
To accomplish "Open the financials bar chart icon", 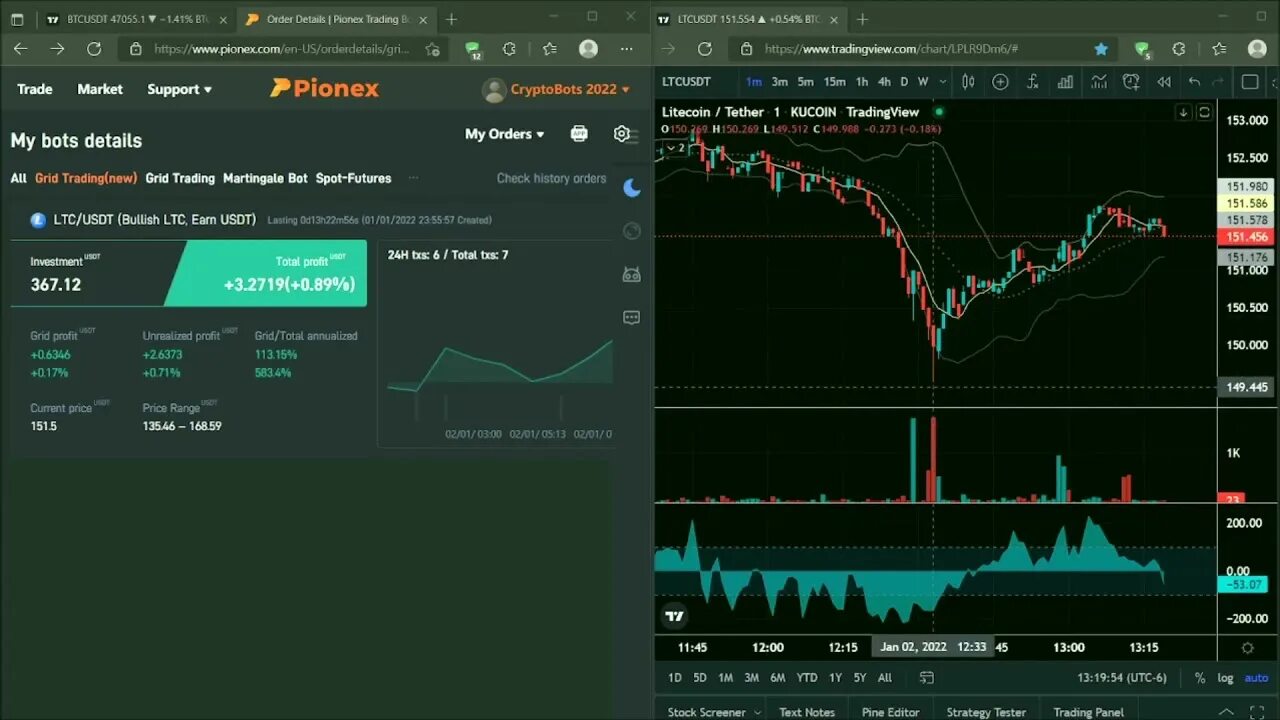I will click(x=1067, y=82).
